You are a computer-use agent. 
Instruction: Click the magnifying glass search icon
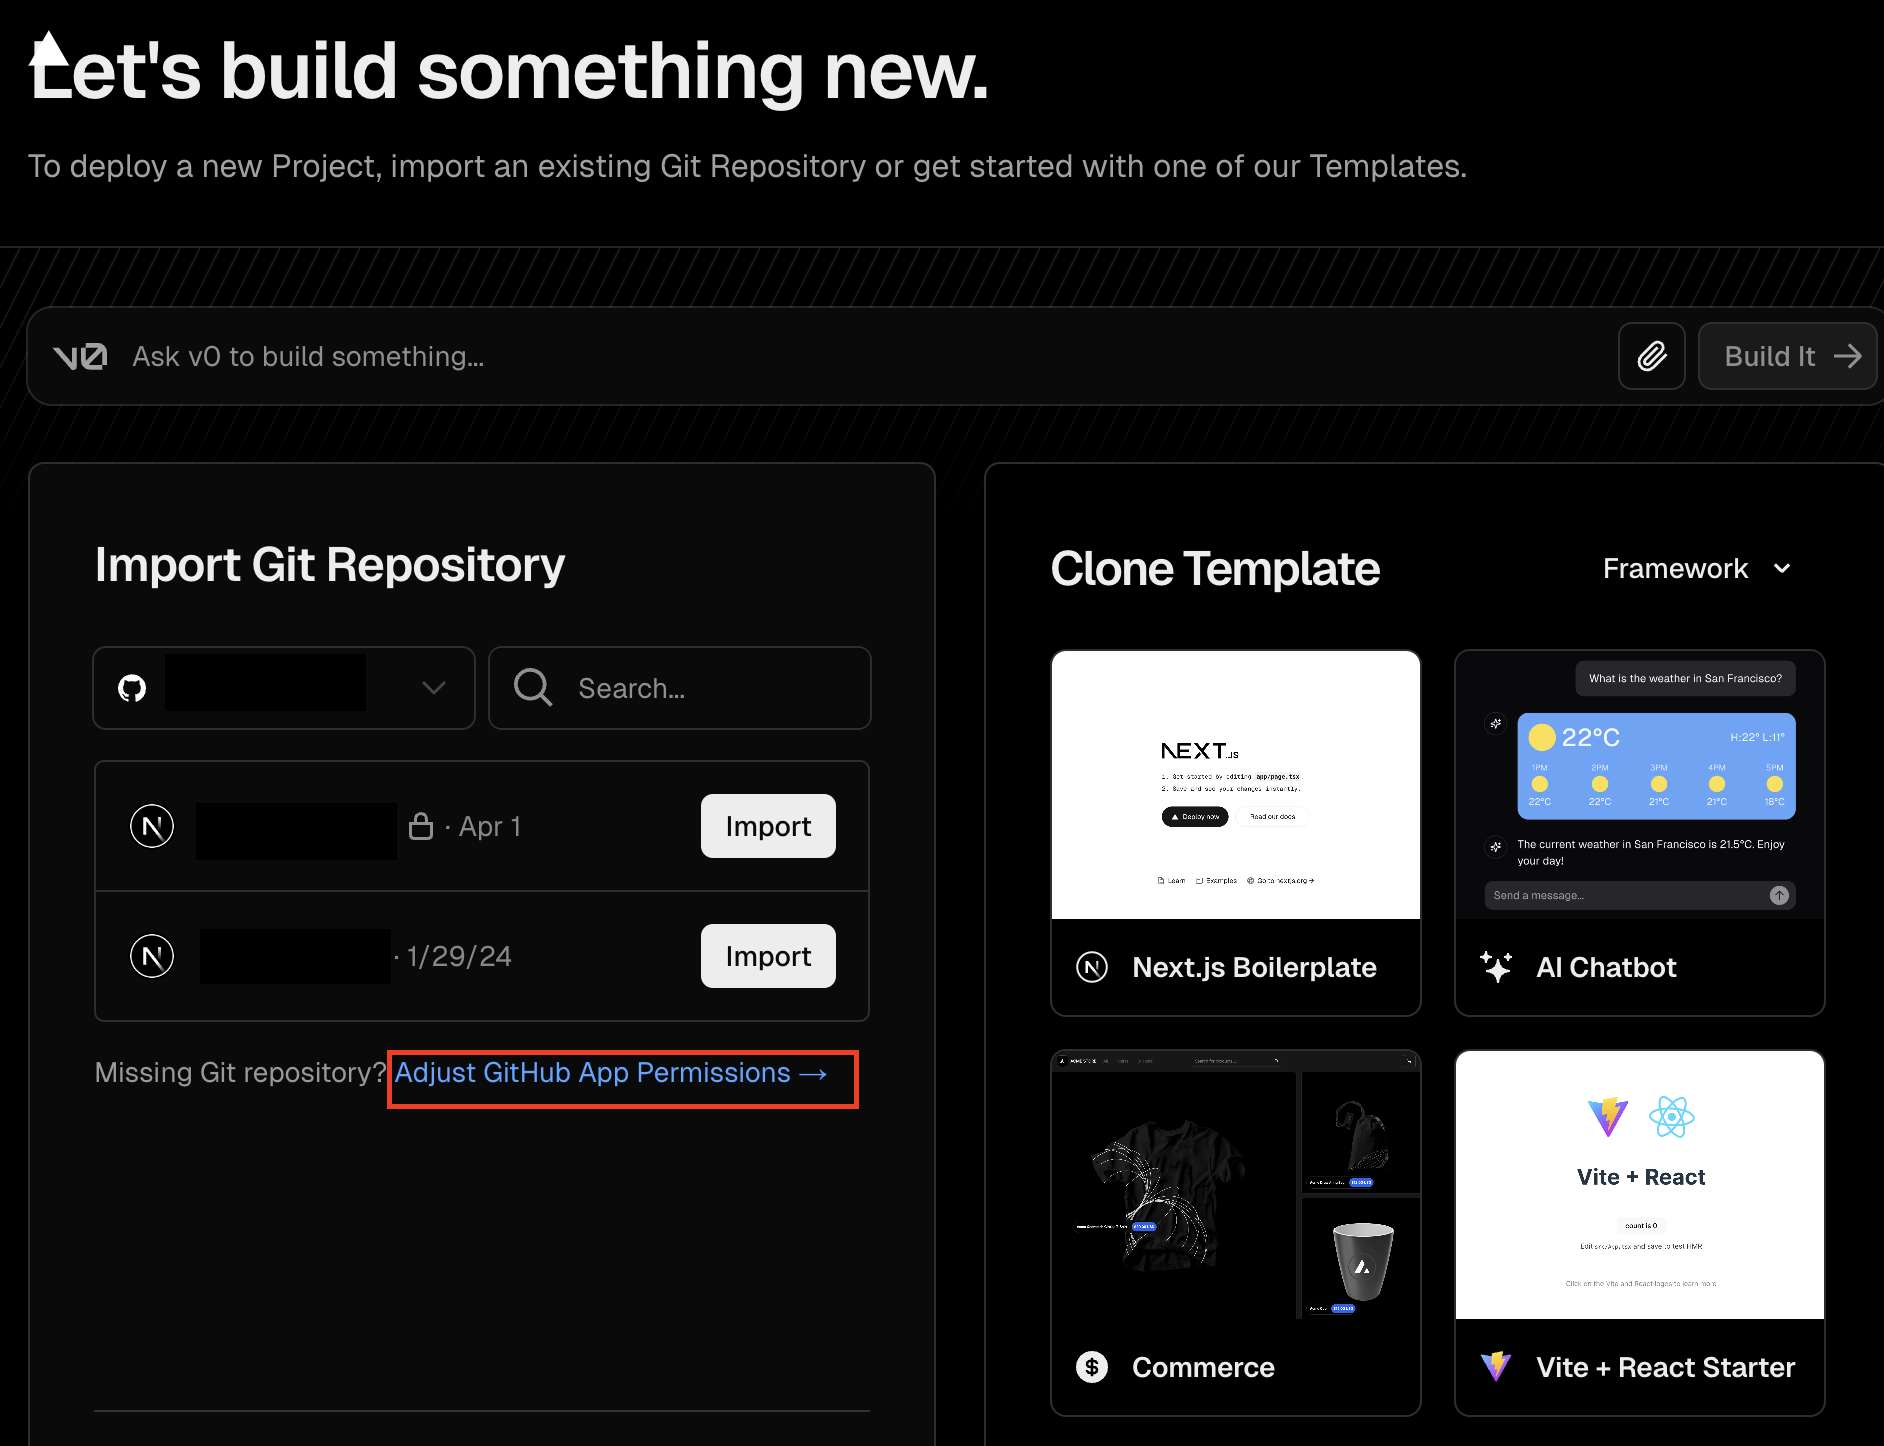[x=533, y=688]
